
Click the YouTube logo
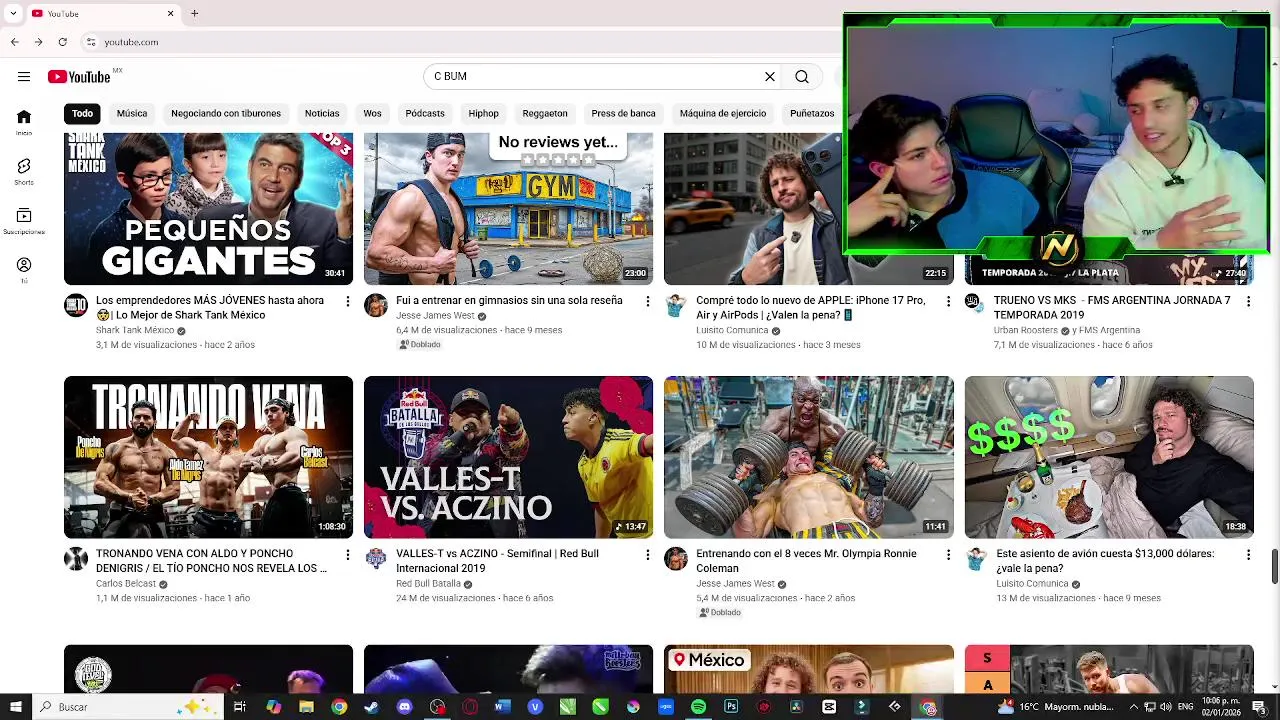pos(79,77)
